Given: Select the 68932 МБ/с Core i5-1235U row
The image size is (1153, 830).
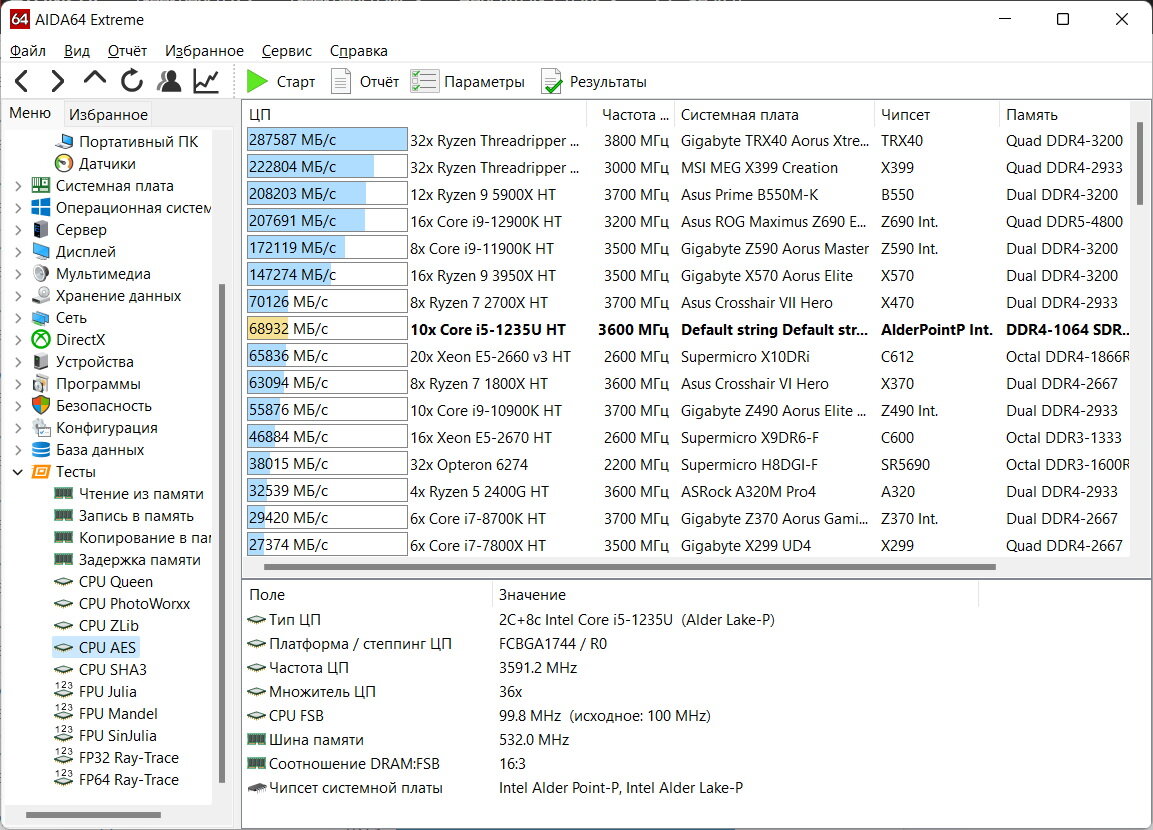Looking at the screenshot, I should (x=688, y=329).
